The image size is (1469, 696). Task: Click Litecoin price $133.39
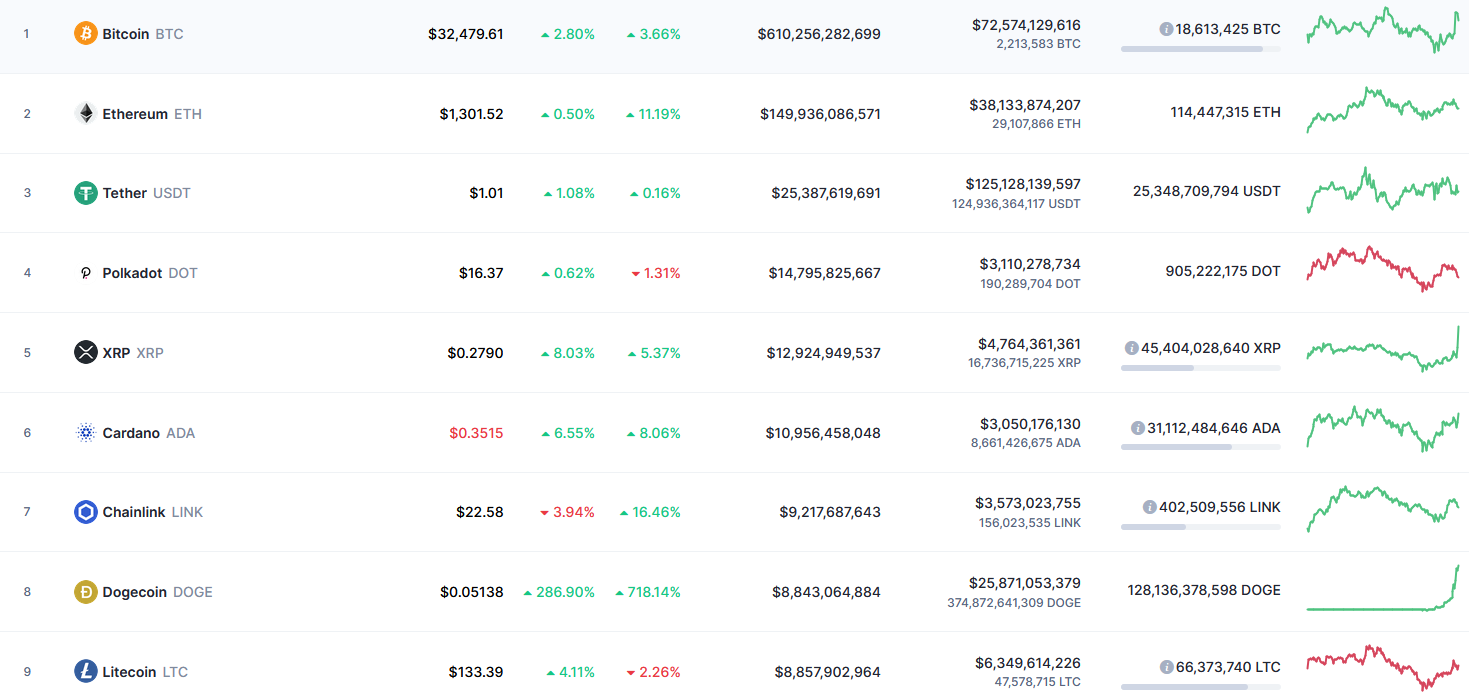pyautogui.click(x=476, y=672)
